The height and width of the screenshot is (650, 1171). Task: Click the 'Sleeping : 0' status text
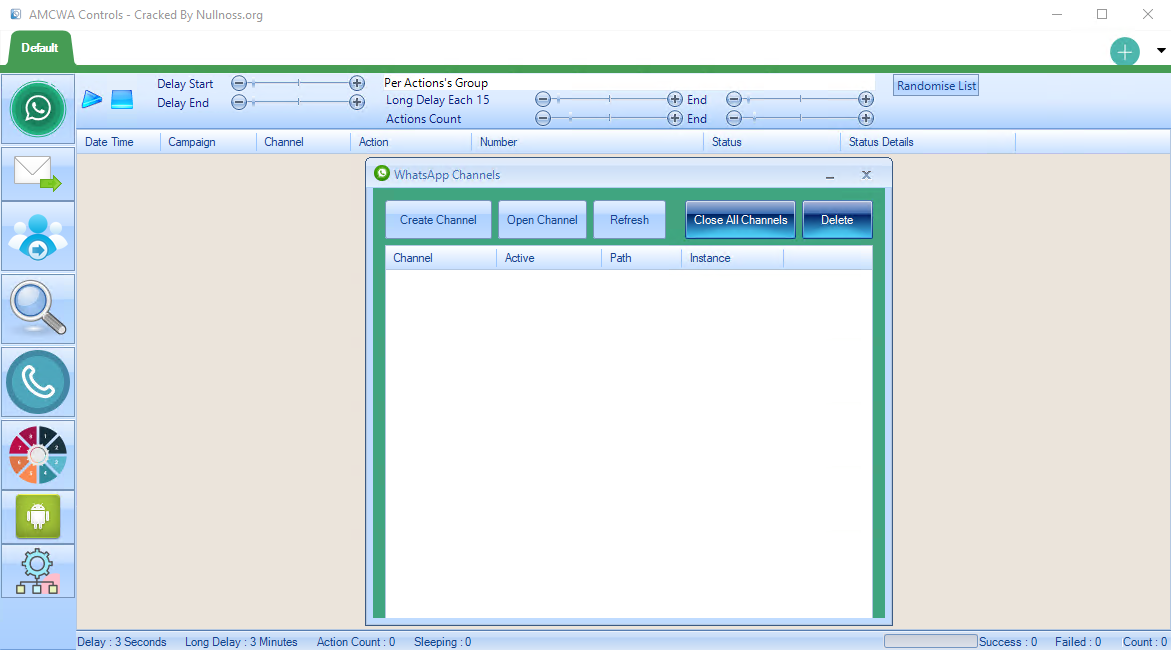pos(443,642)
